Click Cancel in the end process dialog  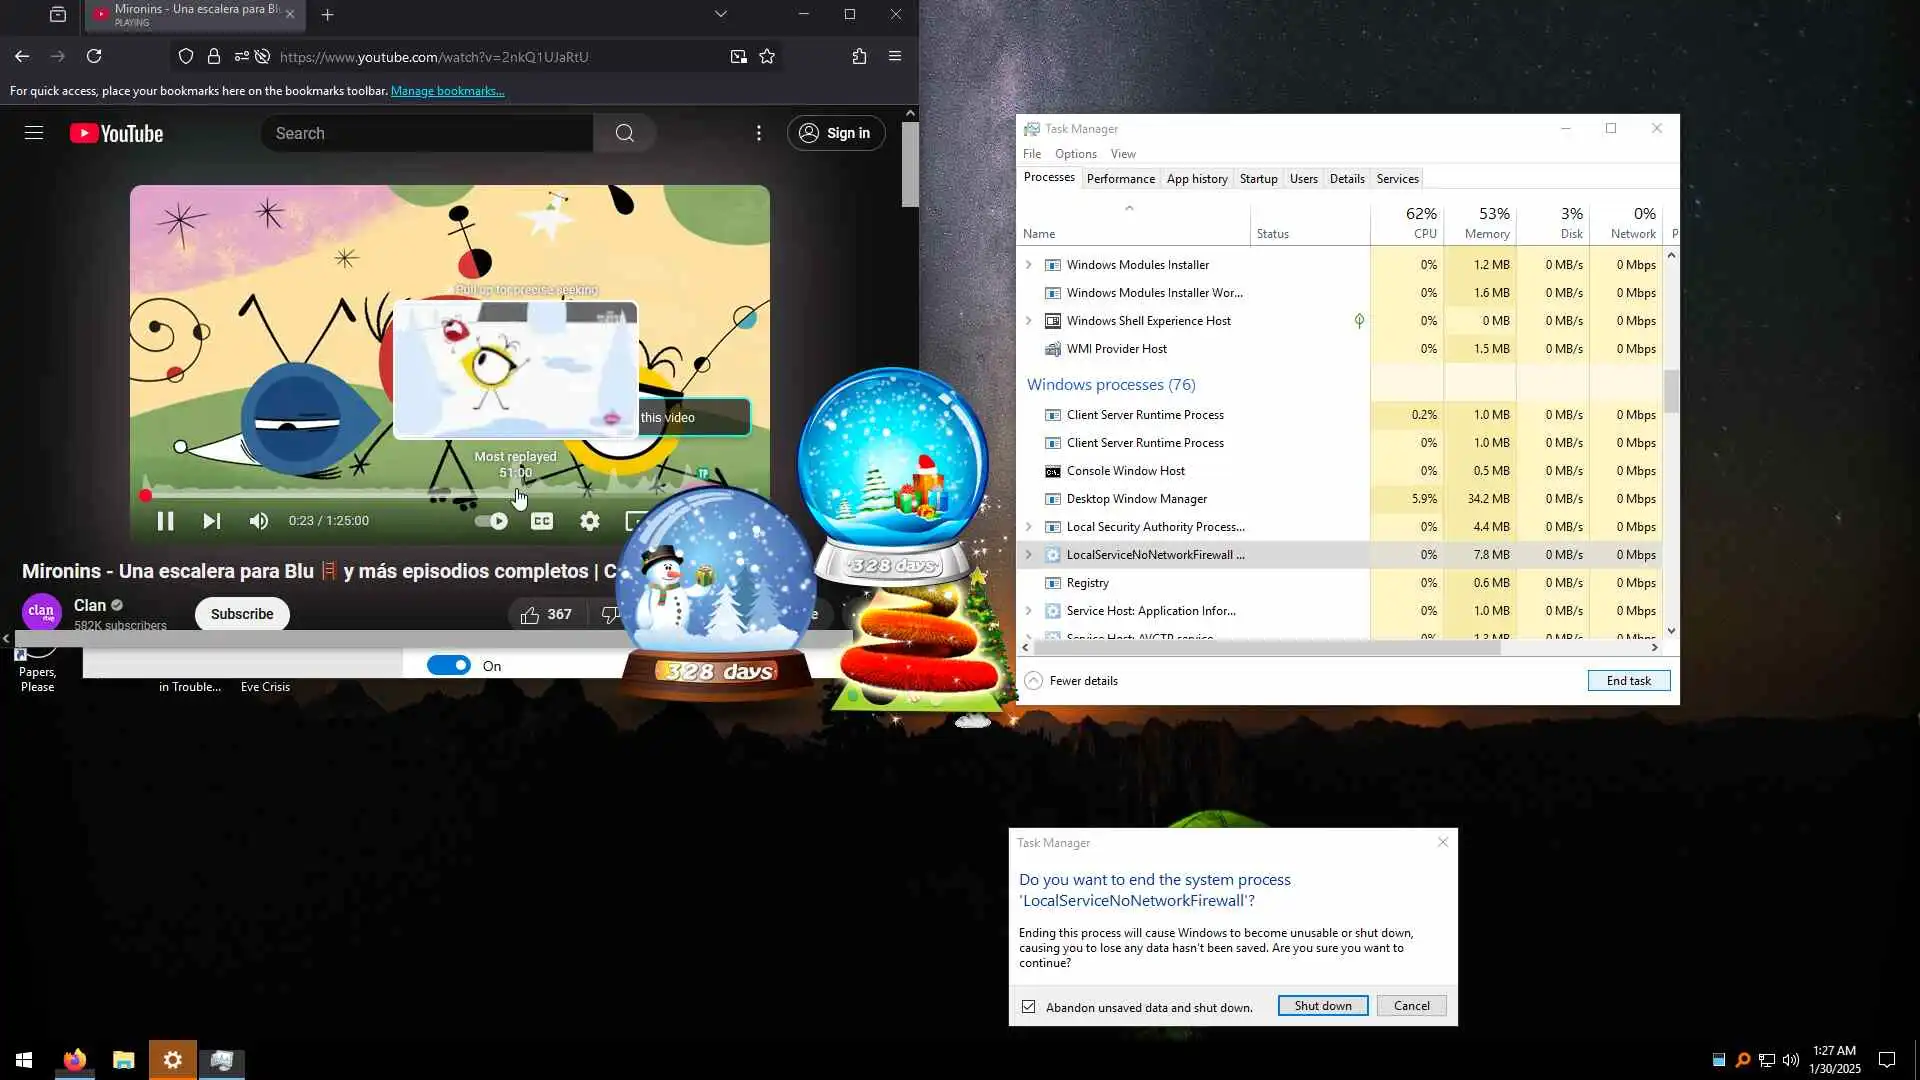click(x=1411, y=1006)
